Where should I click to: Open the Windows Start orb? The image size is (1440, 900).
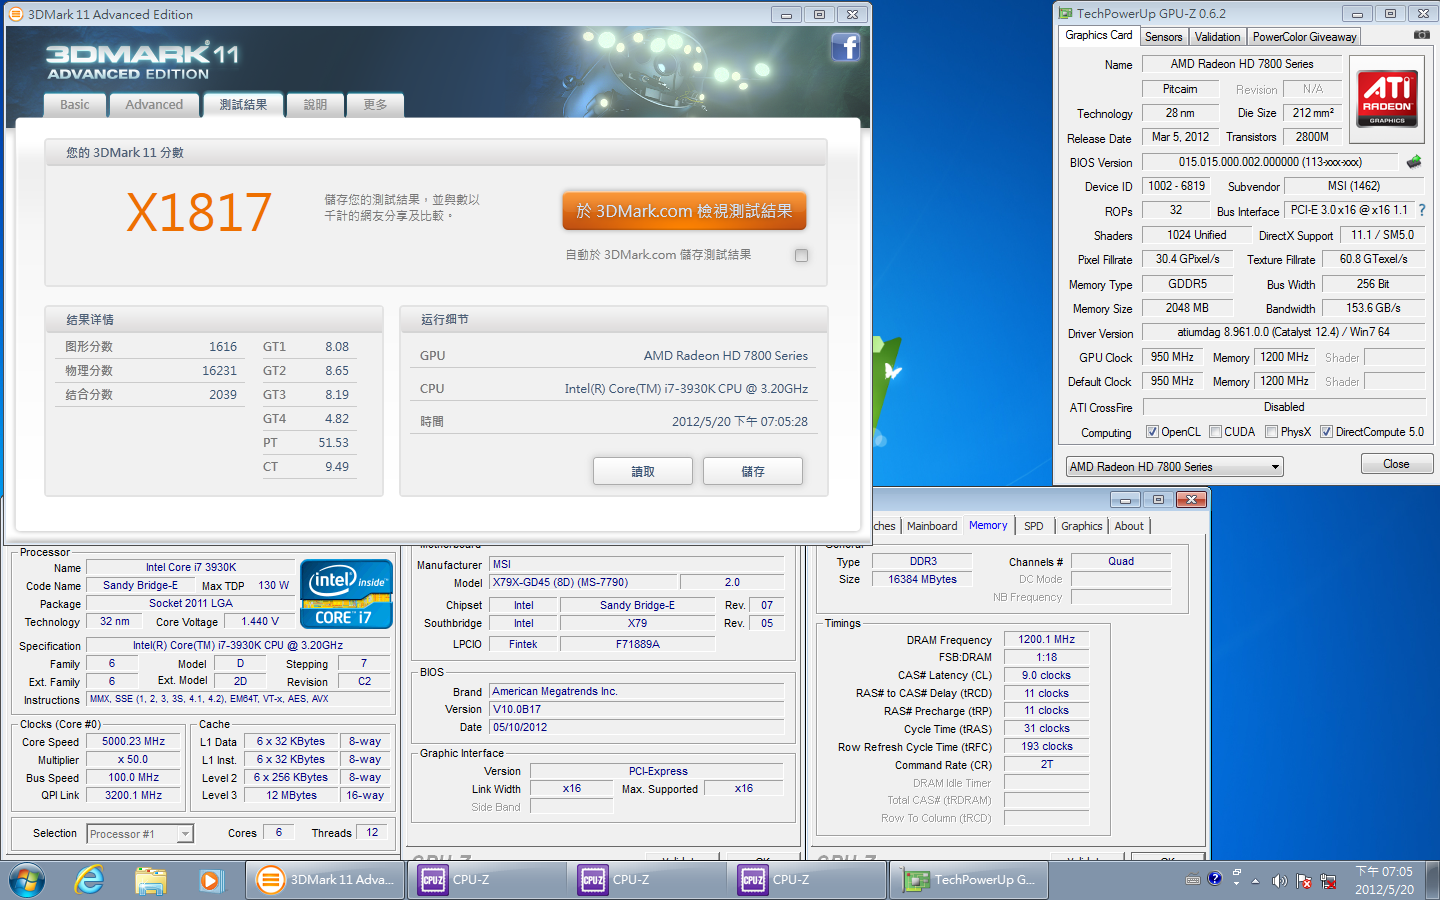(x=27, y=880)
